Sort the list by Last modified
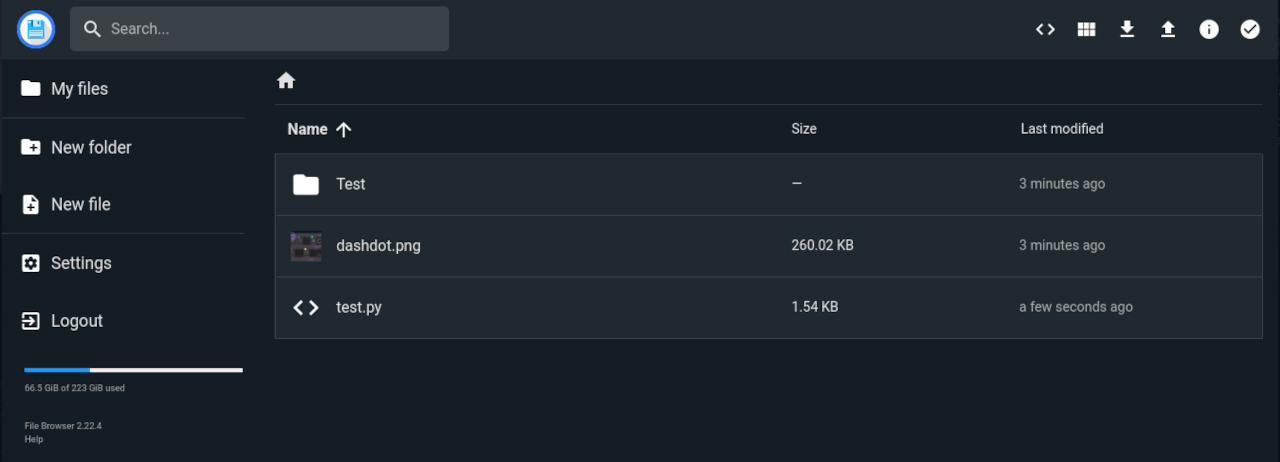Screen dimensions: 1280x462 pos(1062,129)
